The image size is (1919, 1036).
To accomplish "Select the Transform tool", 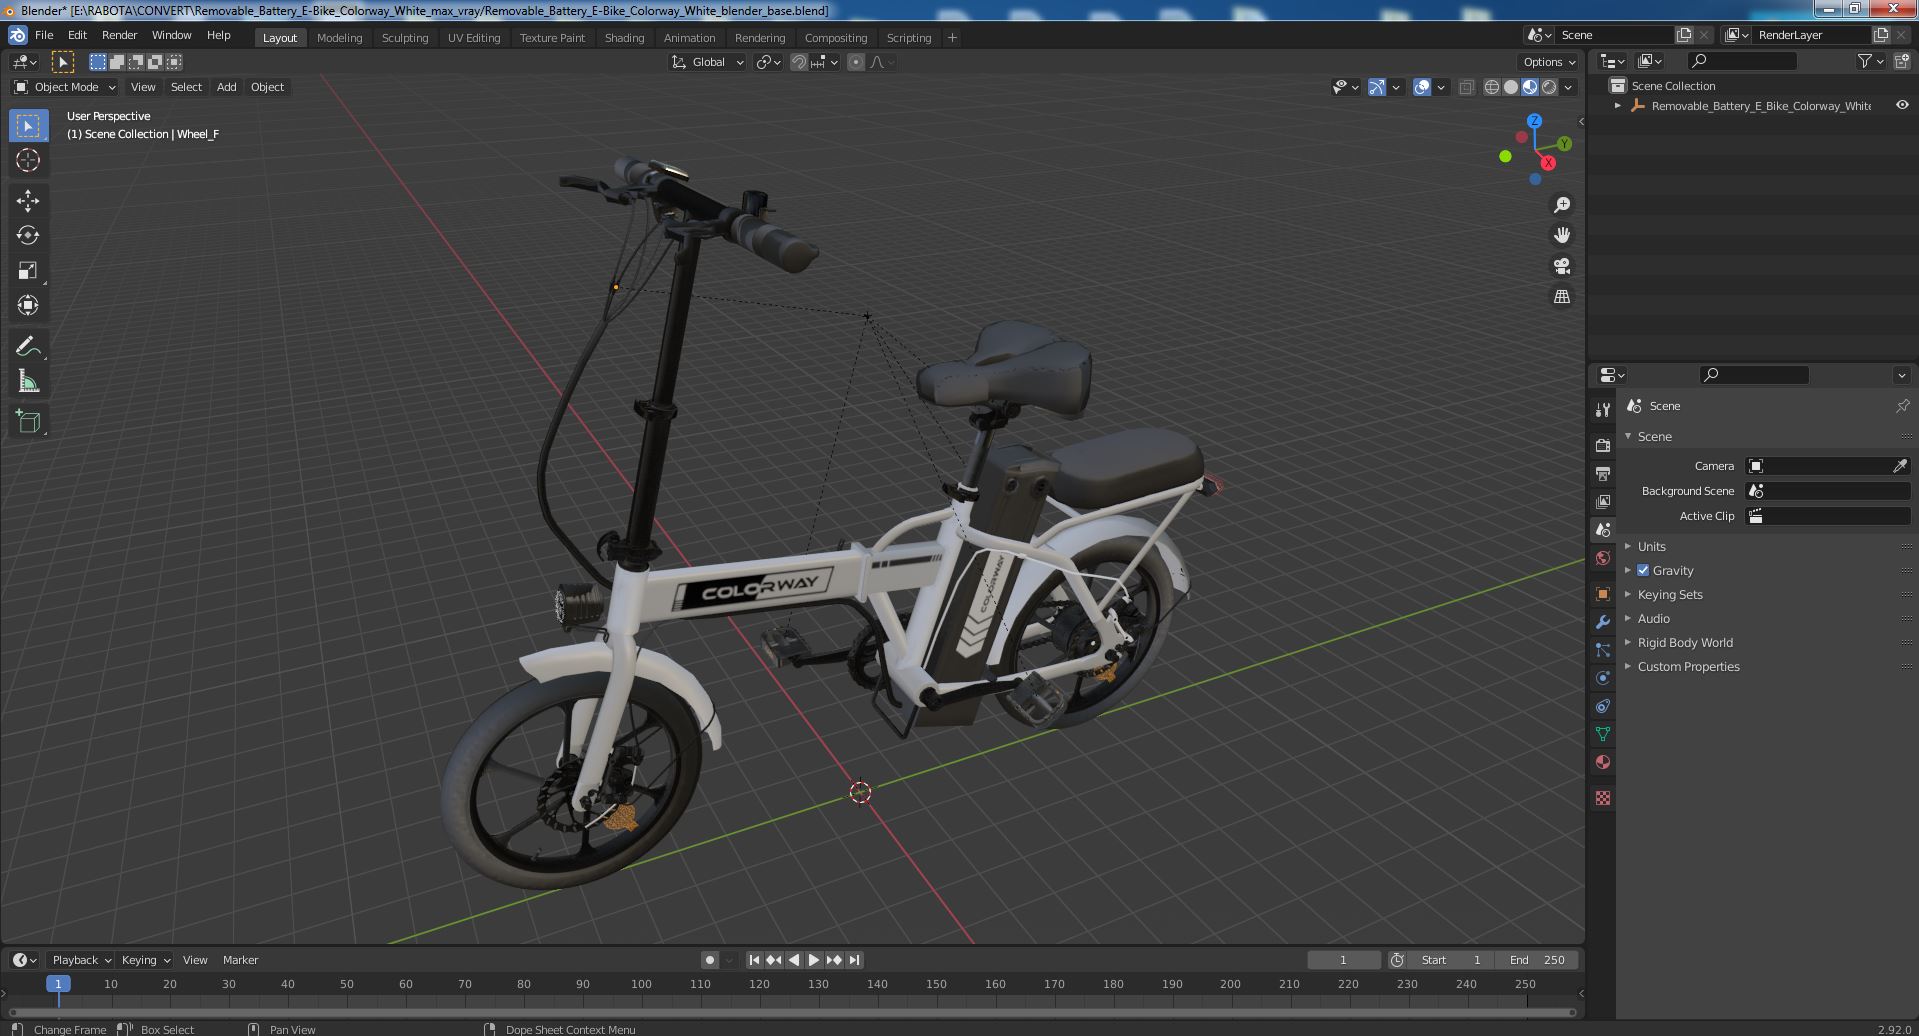I will (28, 305).
